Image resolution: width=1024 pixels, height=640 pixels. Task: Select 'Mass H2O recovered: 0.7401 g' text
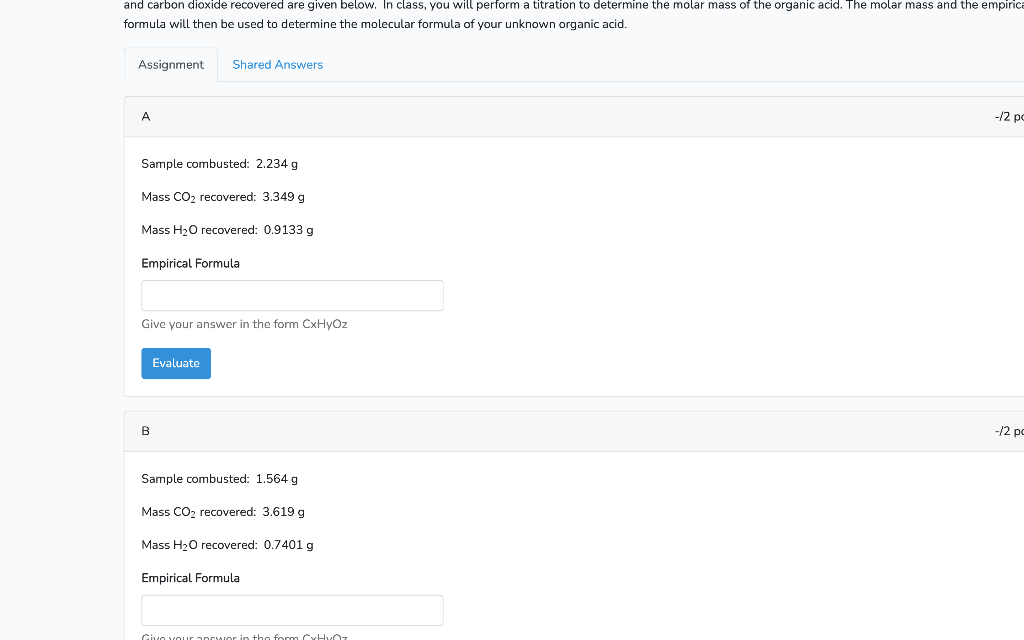point(227,545)
